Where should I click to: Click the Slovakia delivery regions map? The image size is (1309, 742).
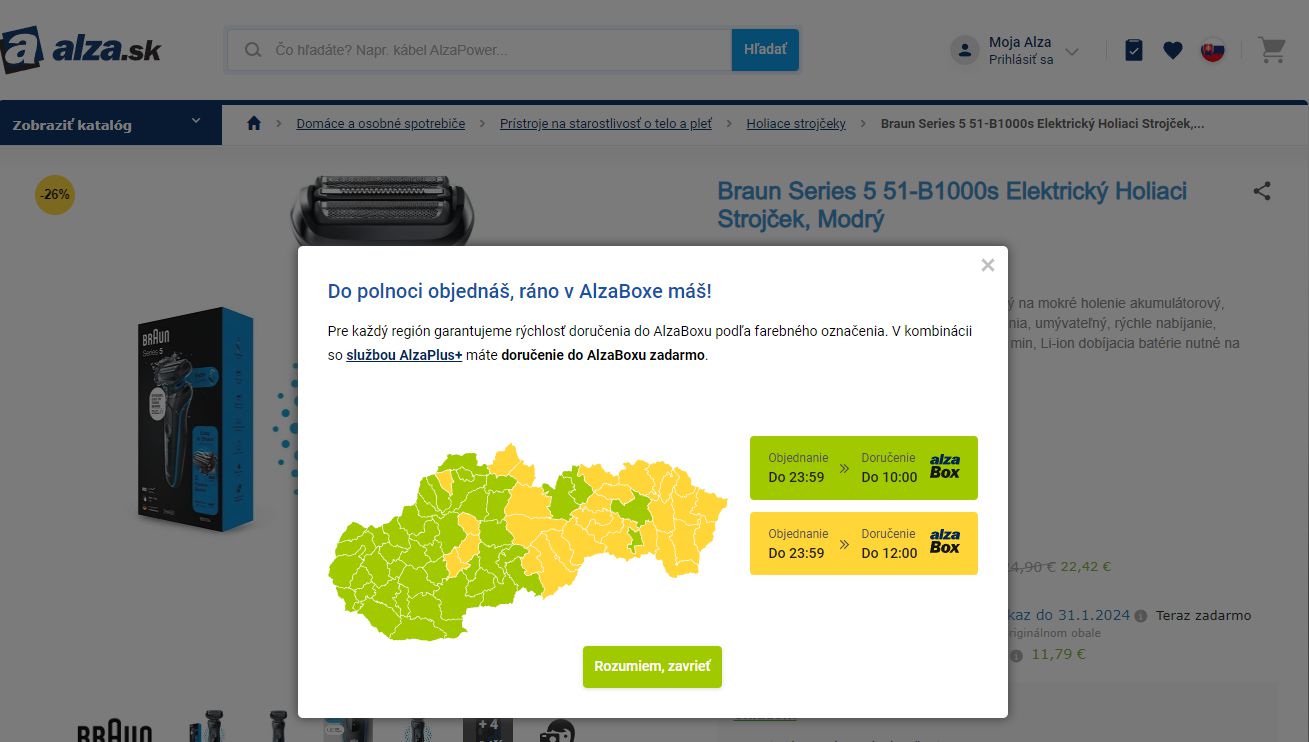tap(528, 540)
